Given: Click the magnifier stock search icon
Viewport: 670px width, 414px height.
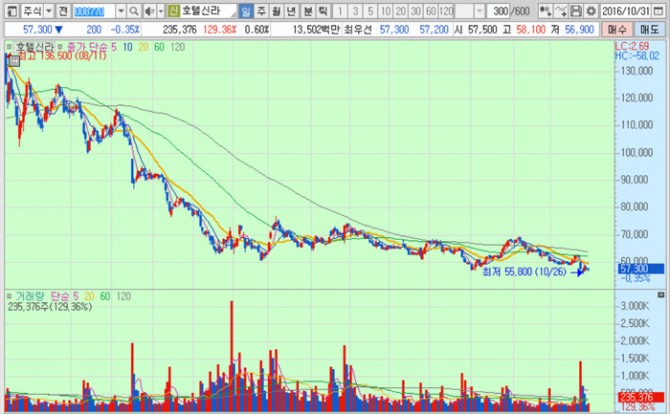Looking at the screenshot, I should point(134,11).
